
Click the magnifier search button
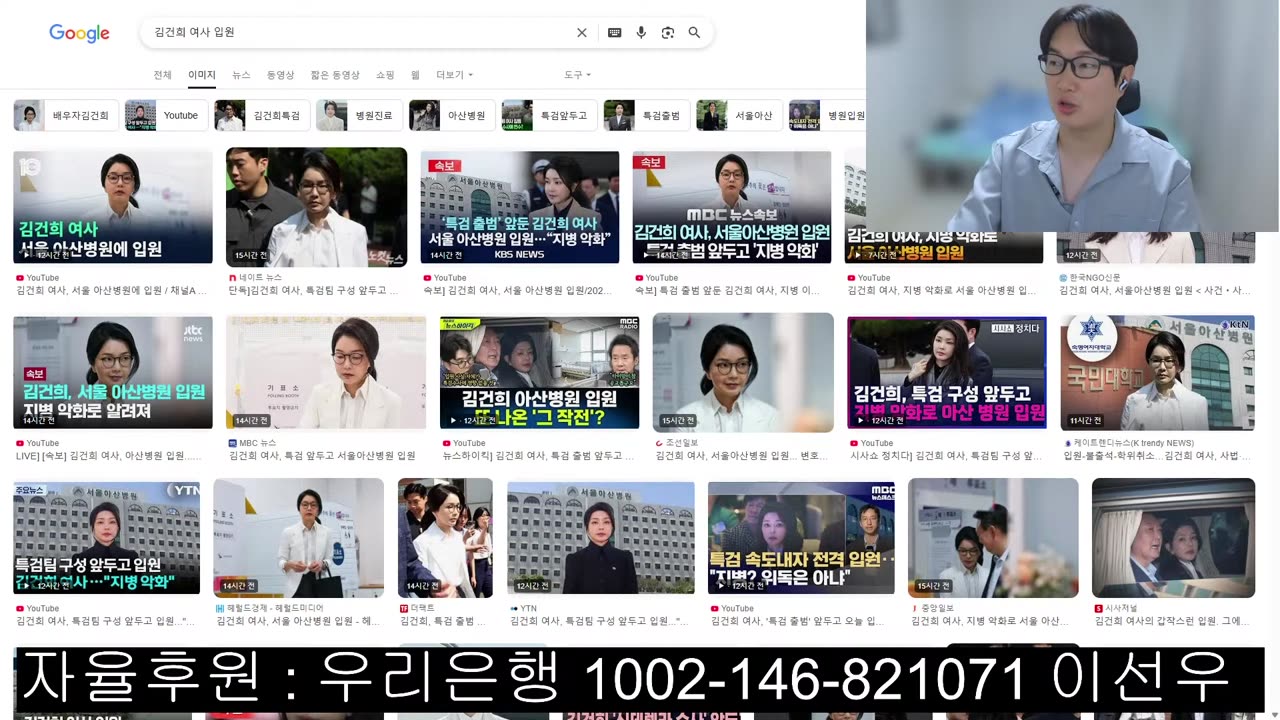click(x=694, y=33)
